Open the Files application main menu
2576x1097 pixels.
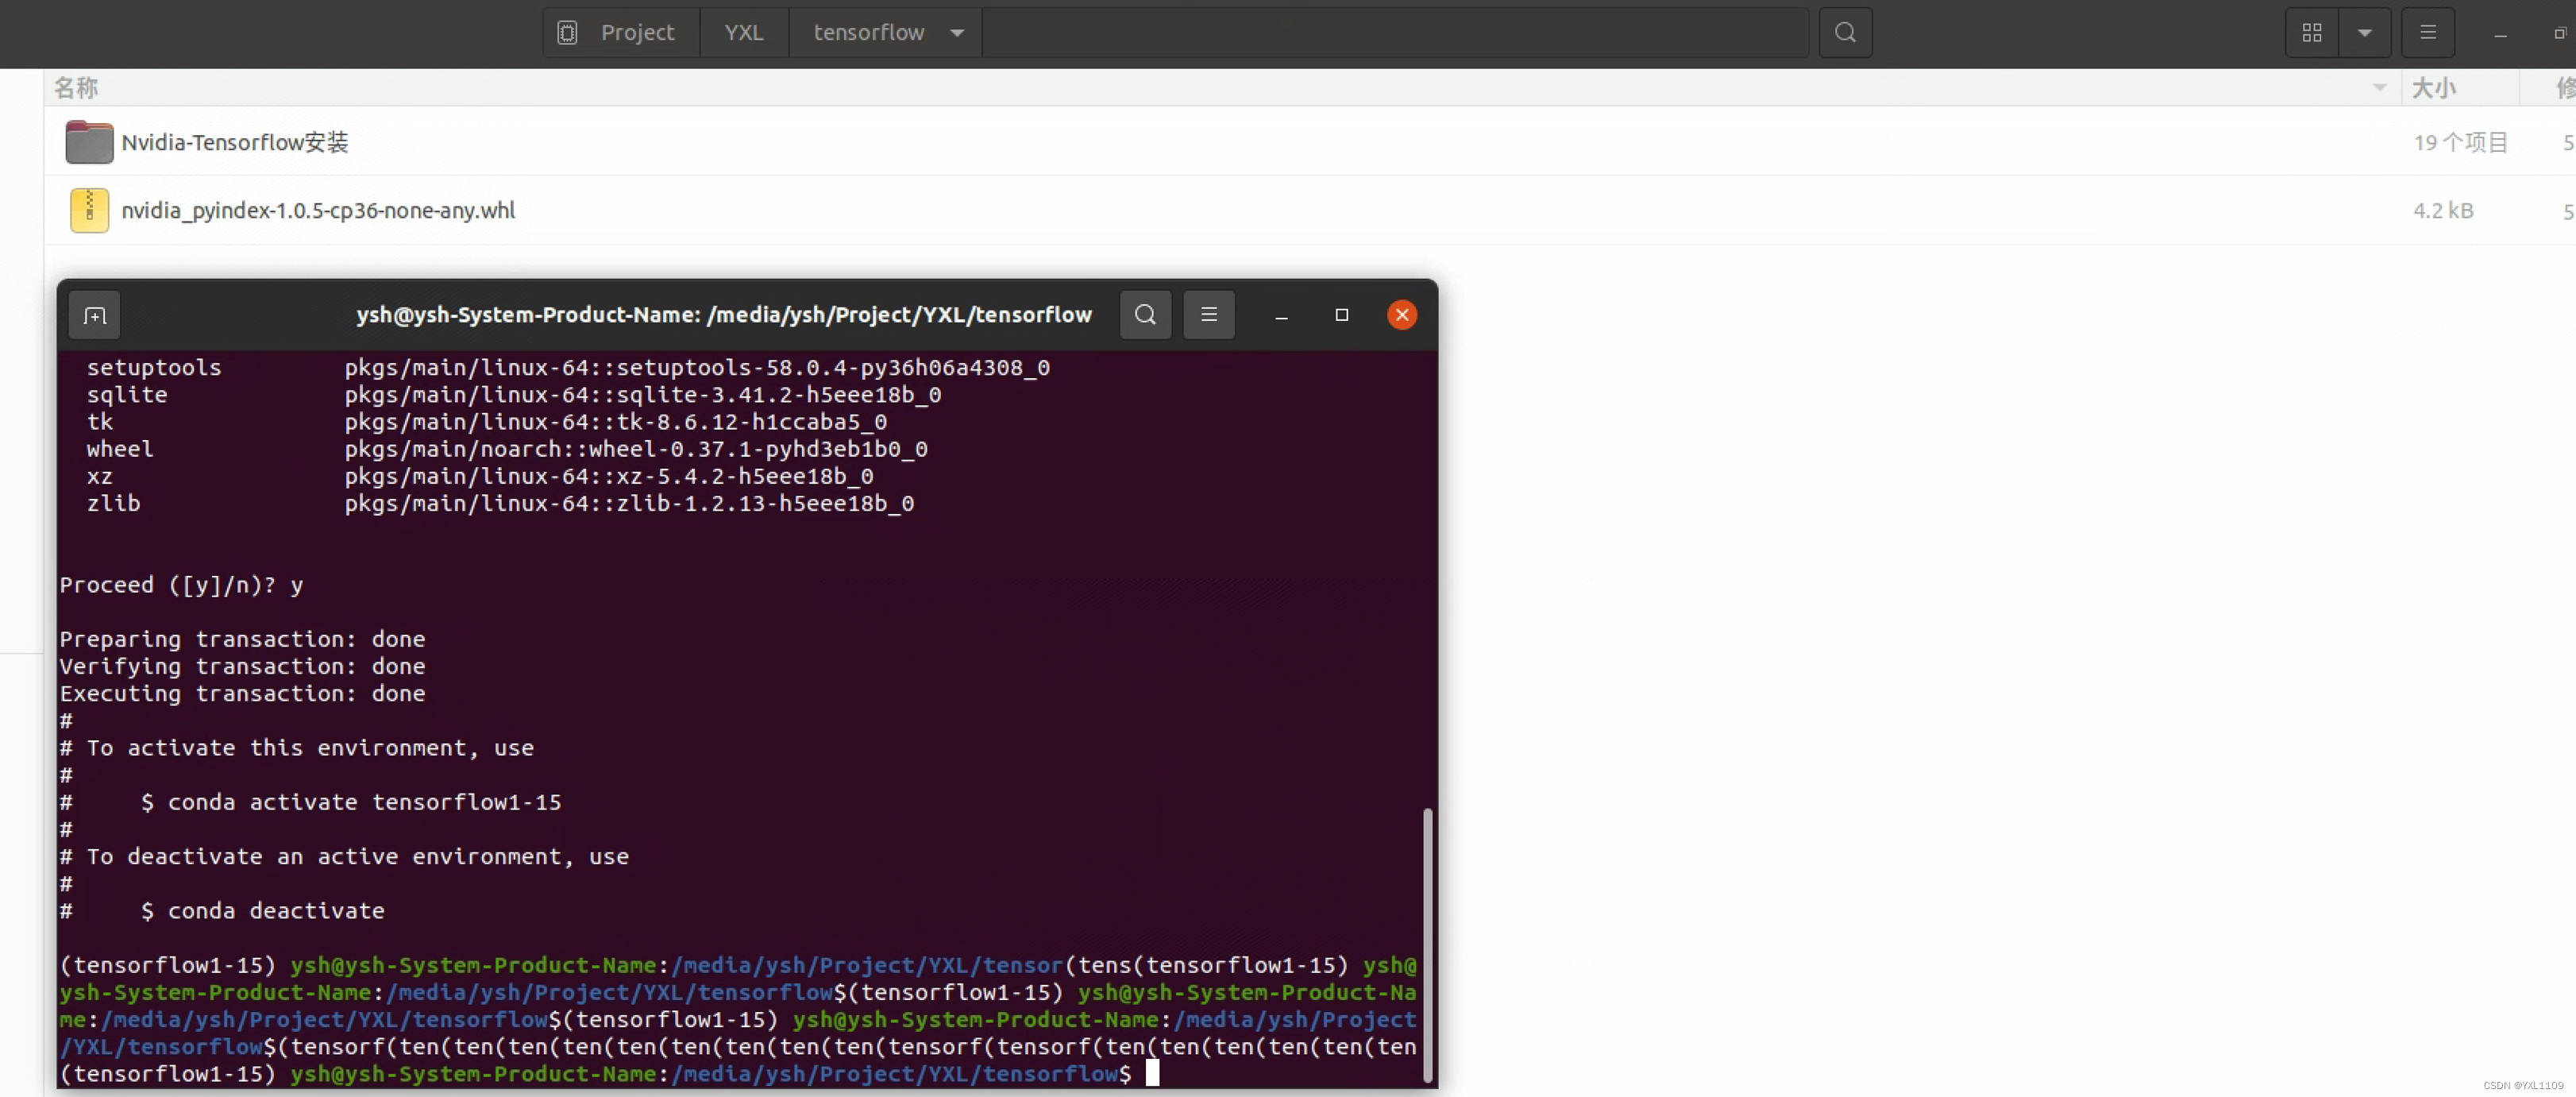point(2428,32)
